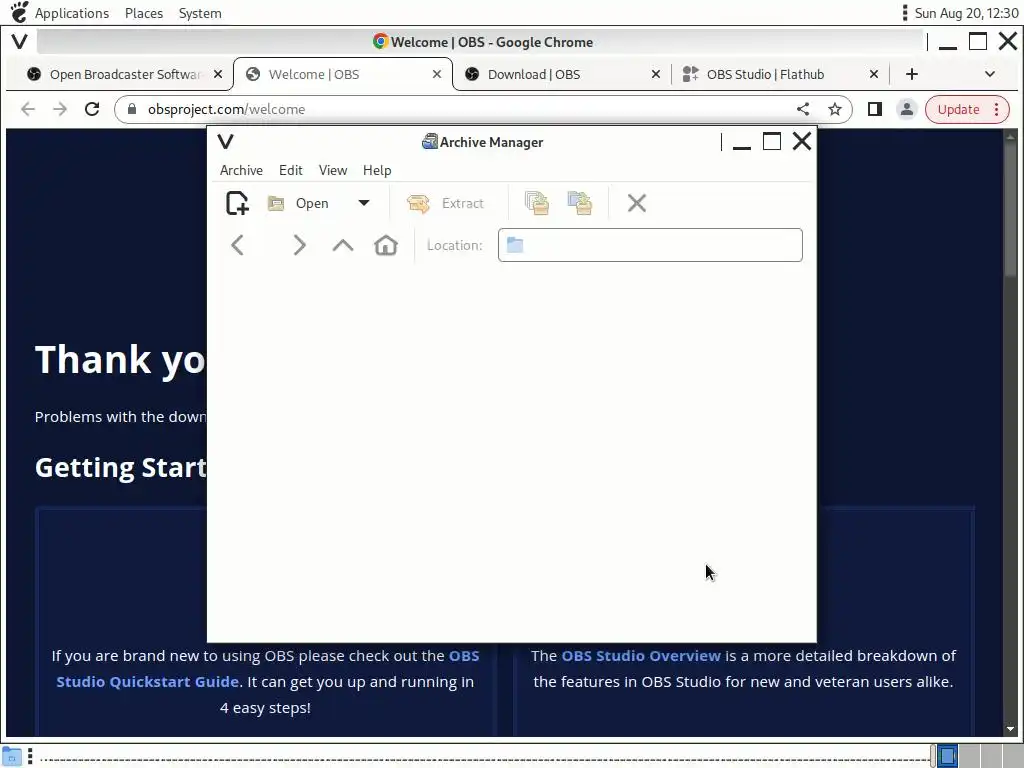This screenshot has height=768, width=1024.
Task: Create a new archive in Archive Manager
Action: [x=238, y=203]
